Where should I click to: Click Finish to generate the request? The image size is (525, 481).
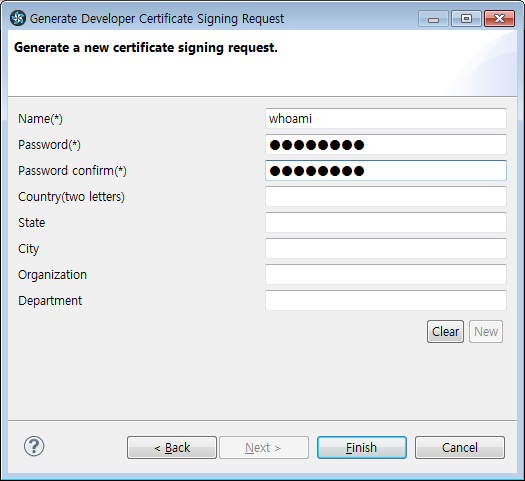362,448
